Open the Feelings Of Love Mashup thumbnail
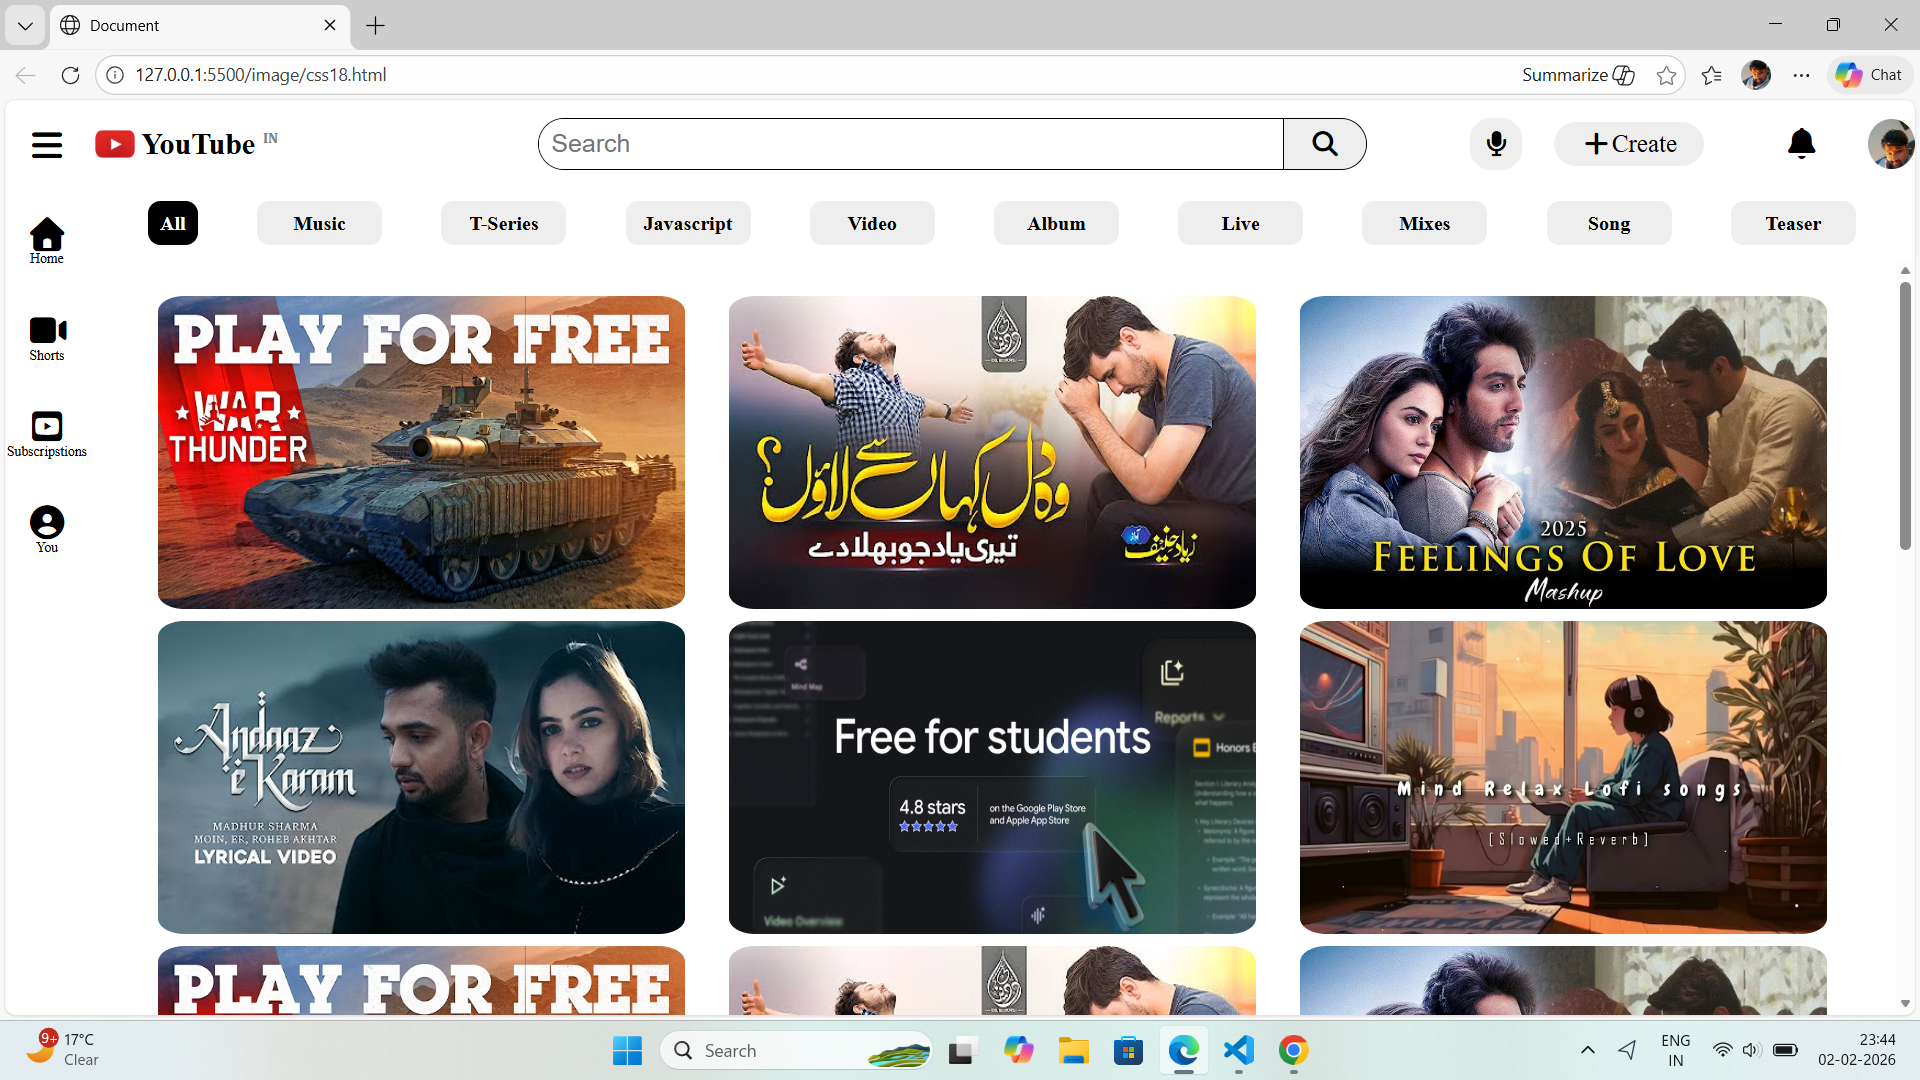The width and height of the screenshot is (1920, 1080). tap(1563, 452)
